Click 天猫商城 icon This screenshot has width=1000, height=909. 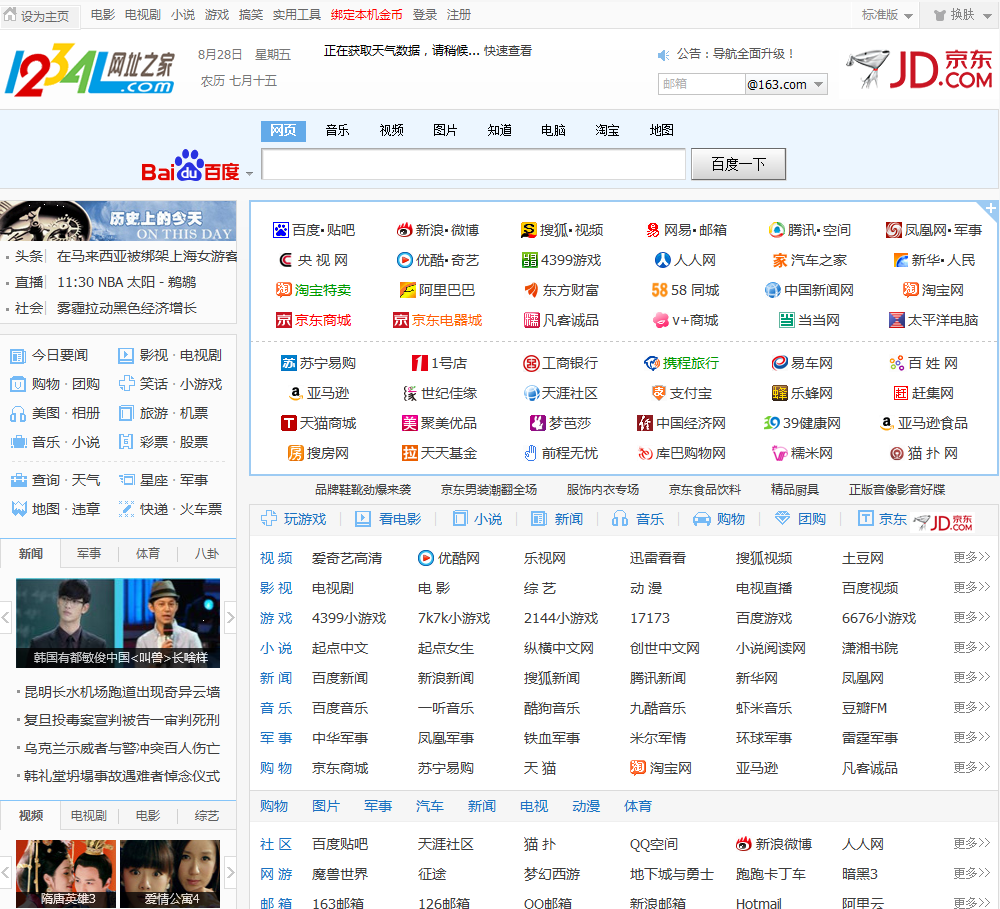[x=289, y=423]
